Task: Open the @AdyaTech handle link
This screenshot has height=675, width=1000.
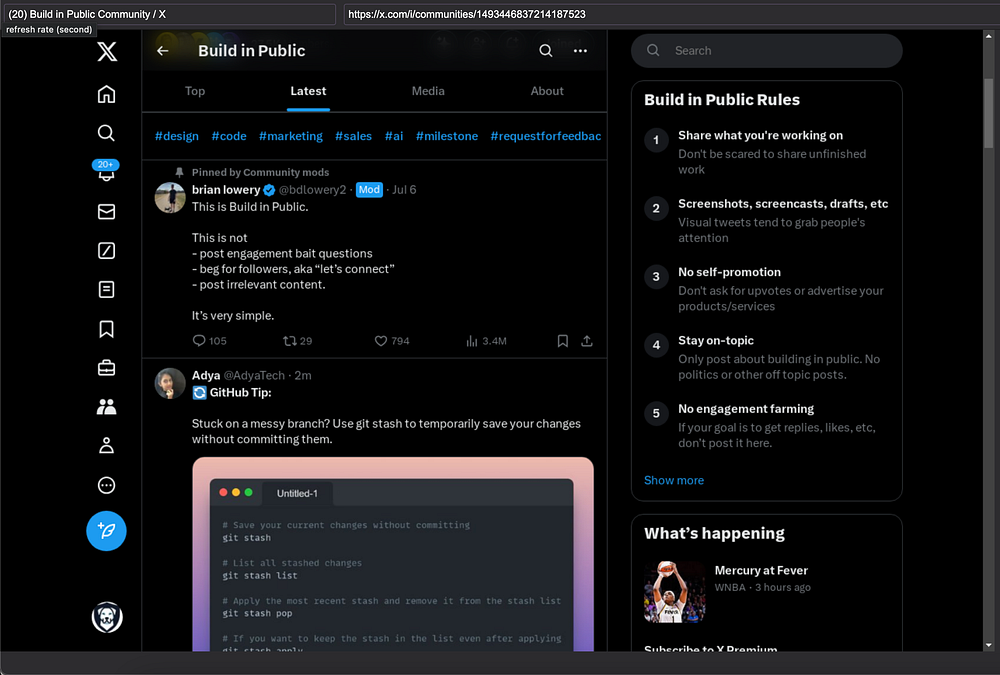Action: coord(254,375)
